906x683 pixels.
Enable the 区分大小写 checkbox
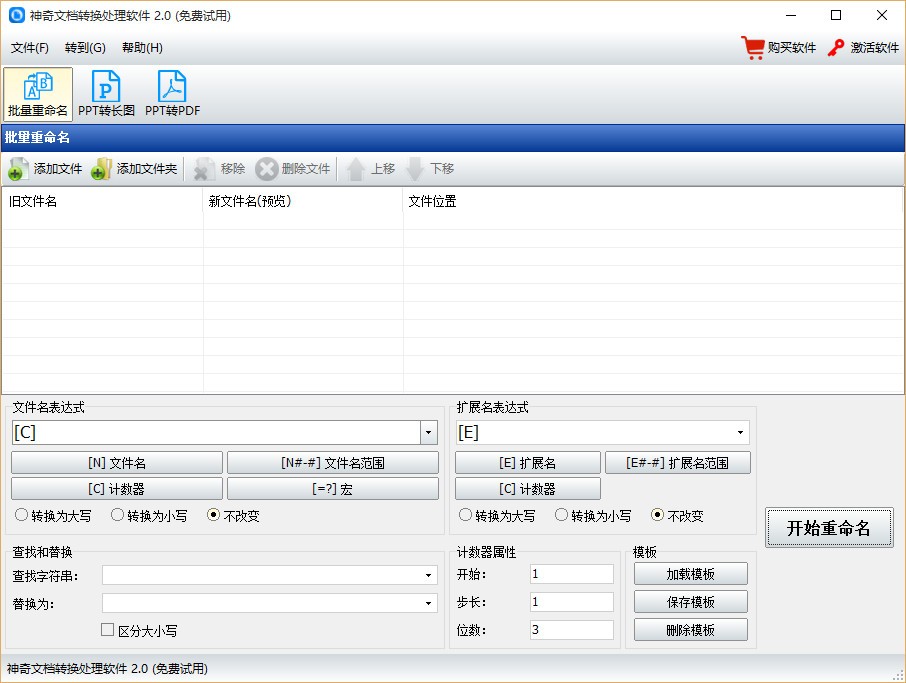coord(107,629)
